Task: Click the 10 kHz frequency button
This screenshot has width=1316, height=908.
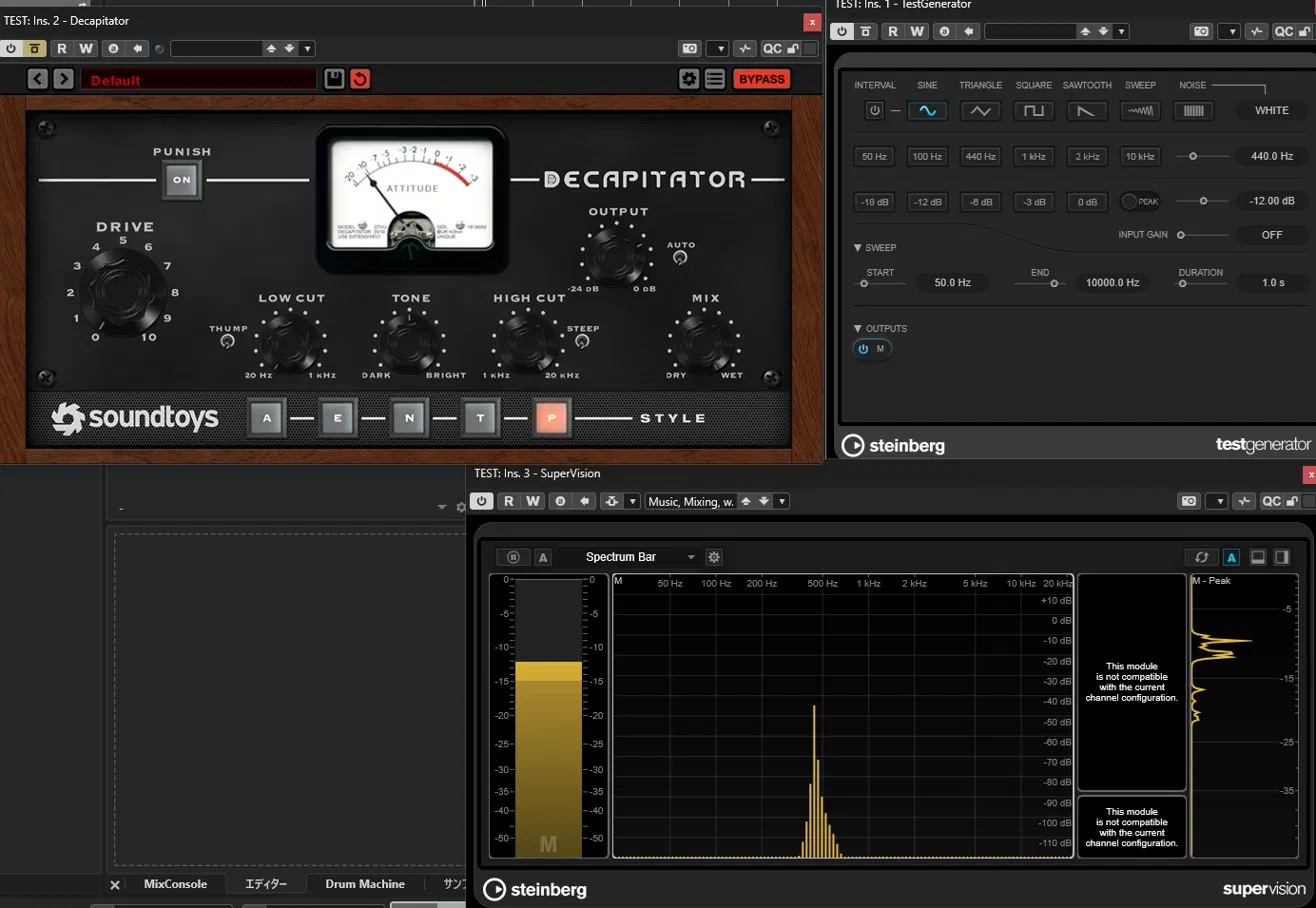Action: coord(1140,156)
